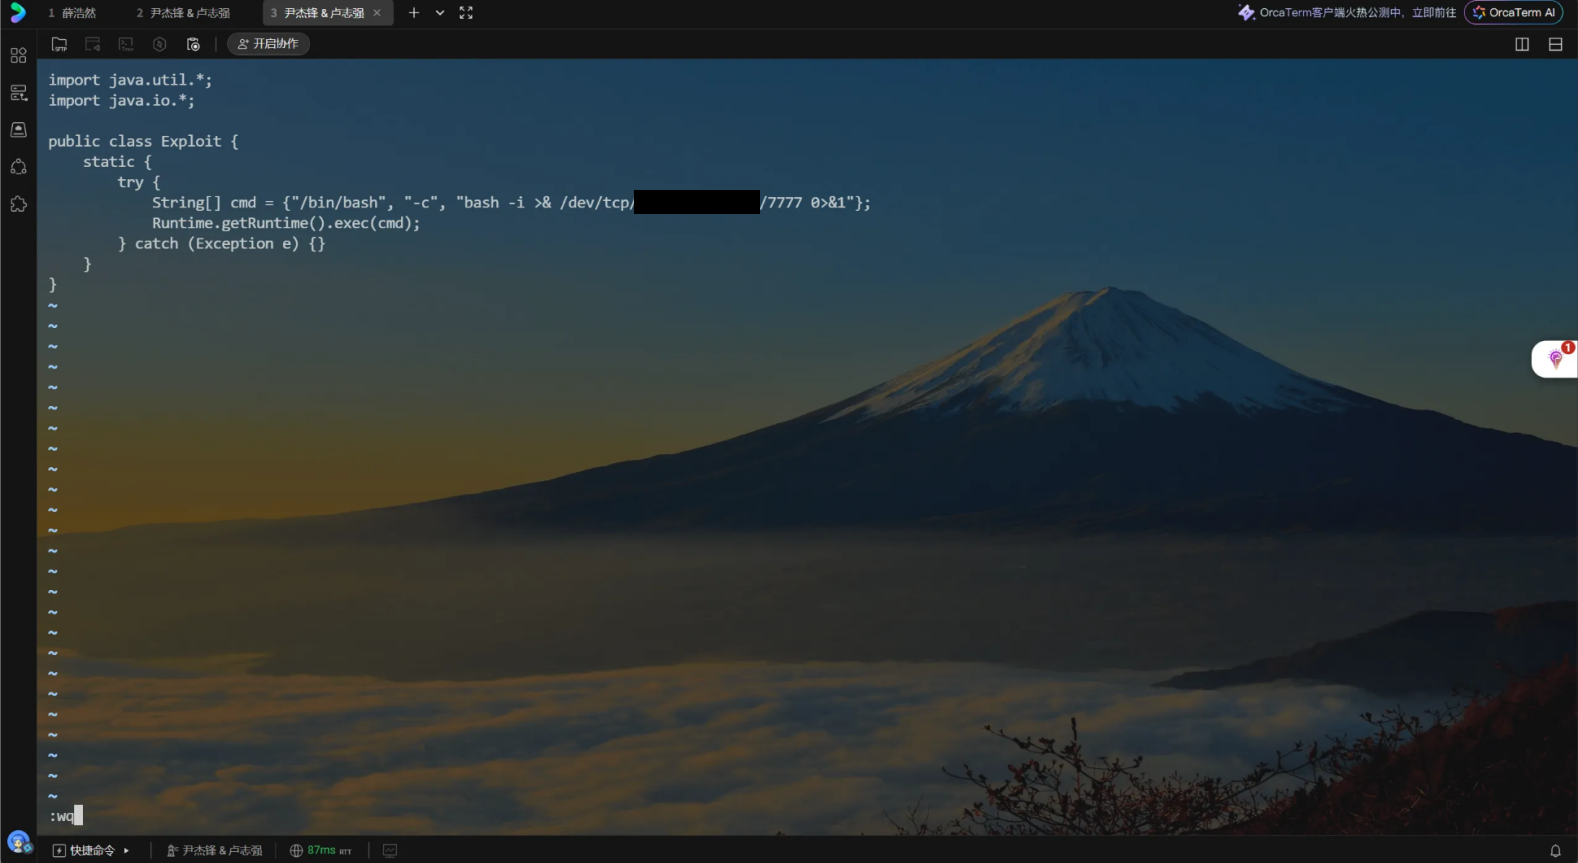The width and height of the screenshot is (1578, 863).
Task: Close tab 3 with its X
Action: click(x=377, y=13)
